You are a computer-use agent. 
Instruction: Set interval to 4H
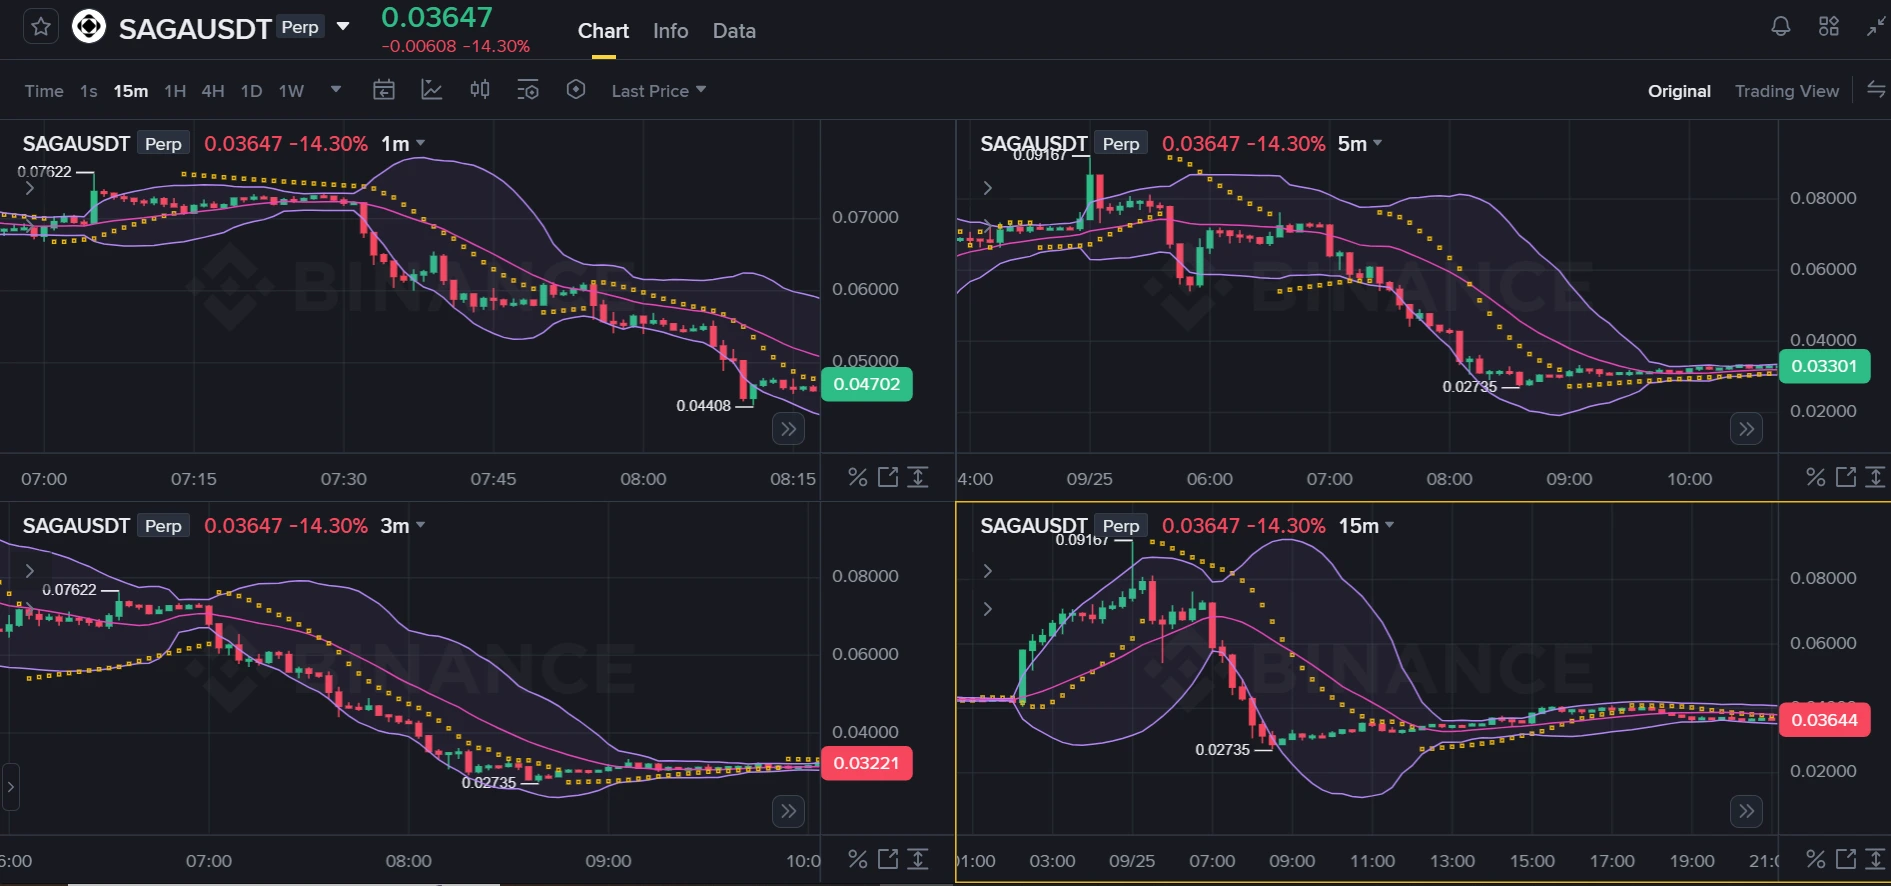click(213, 91)
